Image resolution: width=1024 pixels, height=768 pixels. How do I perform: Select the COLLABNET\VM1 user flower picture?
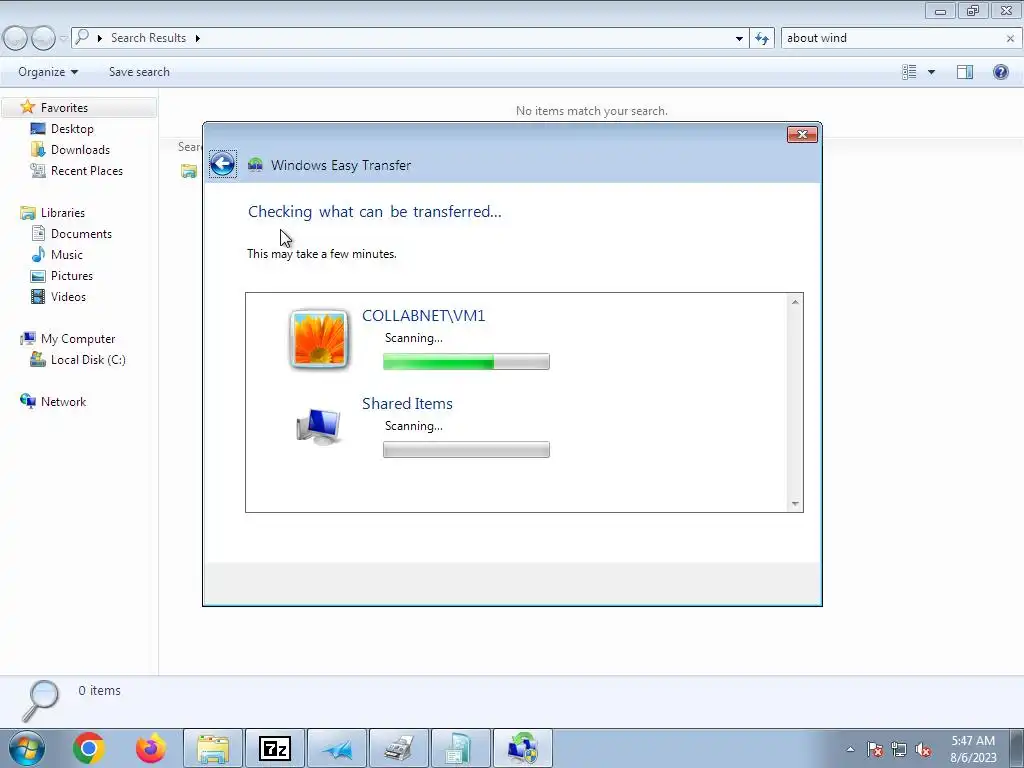coord(319,339)
